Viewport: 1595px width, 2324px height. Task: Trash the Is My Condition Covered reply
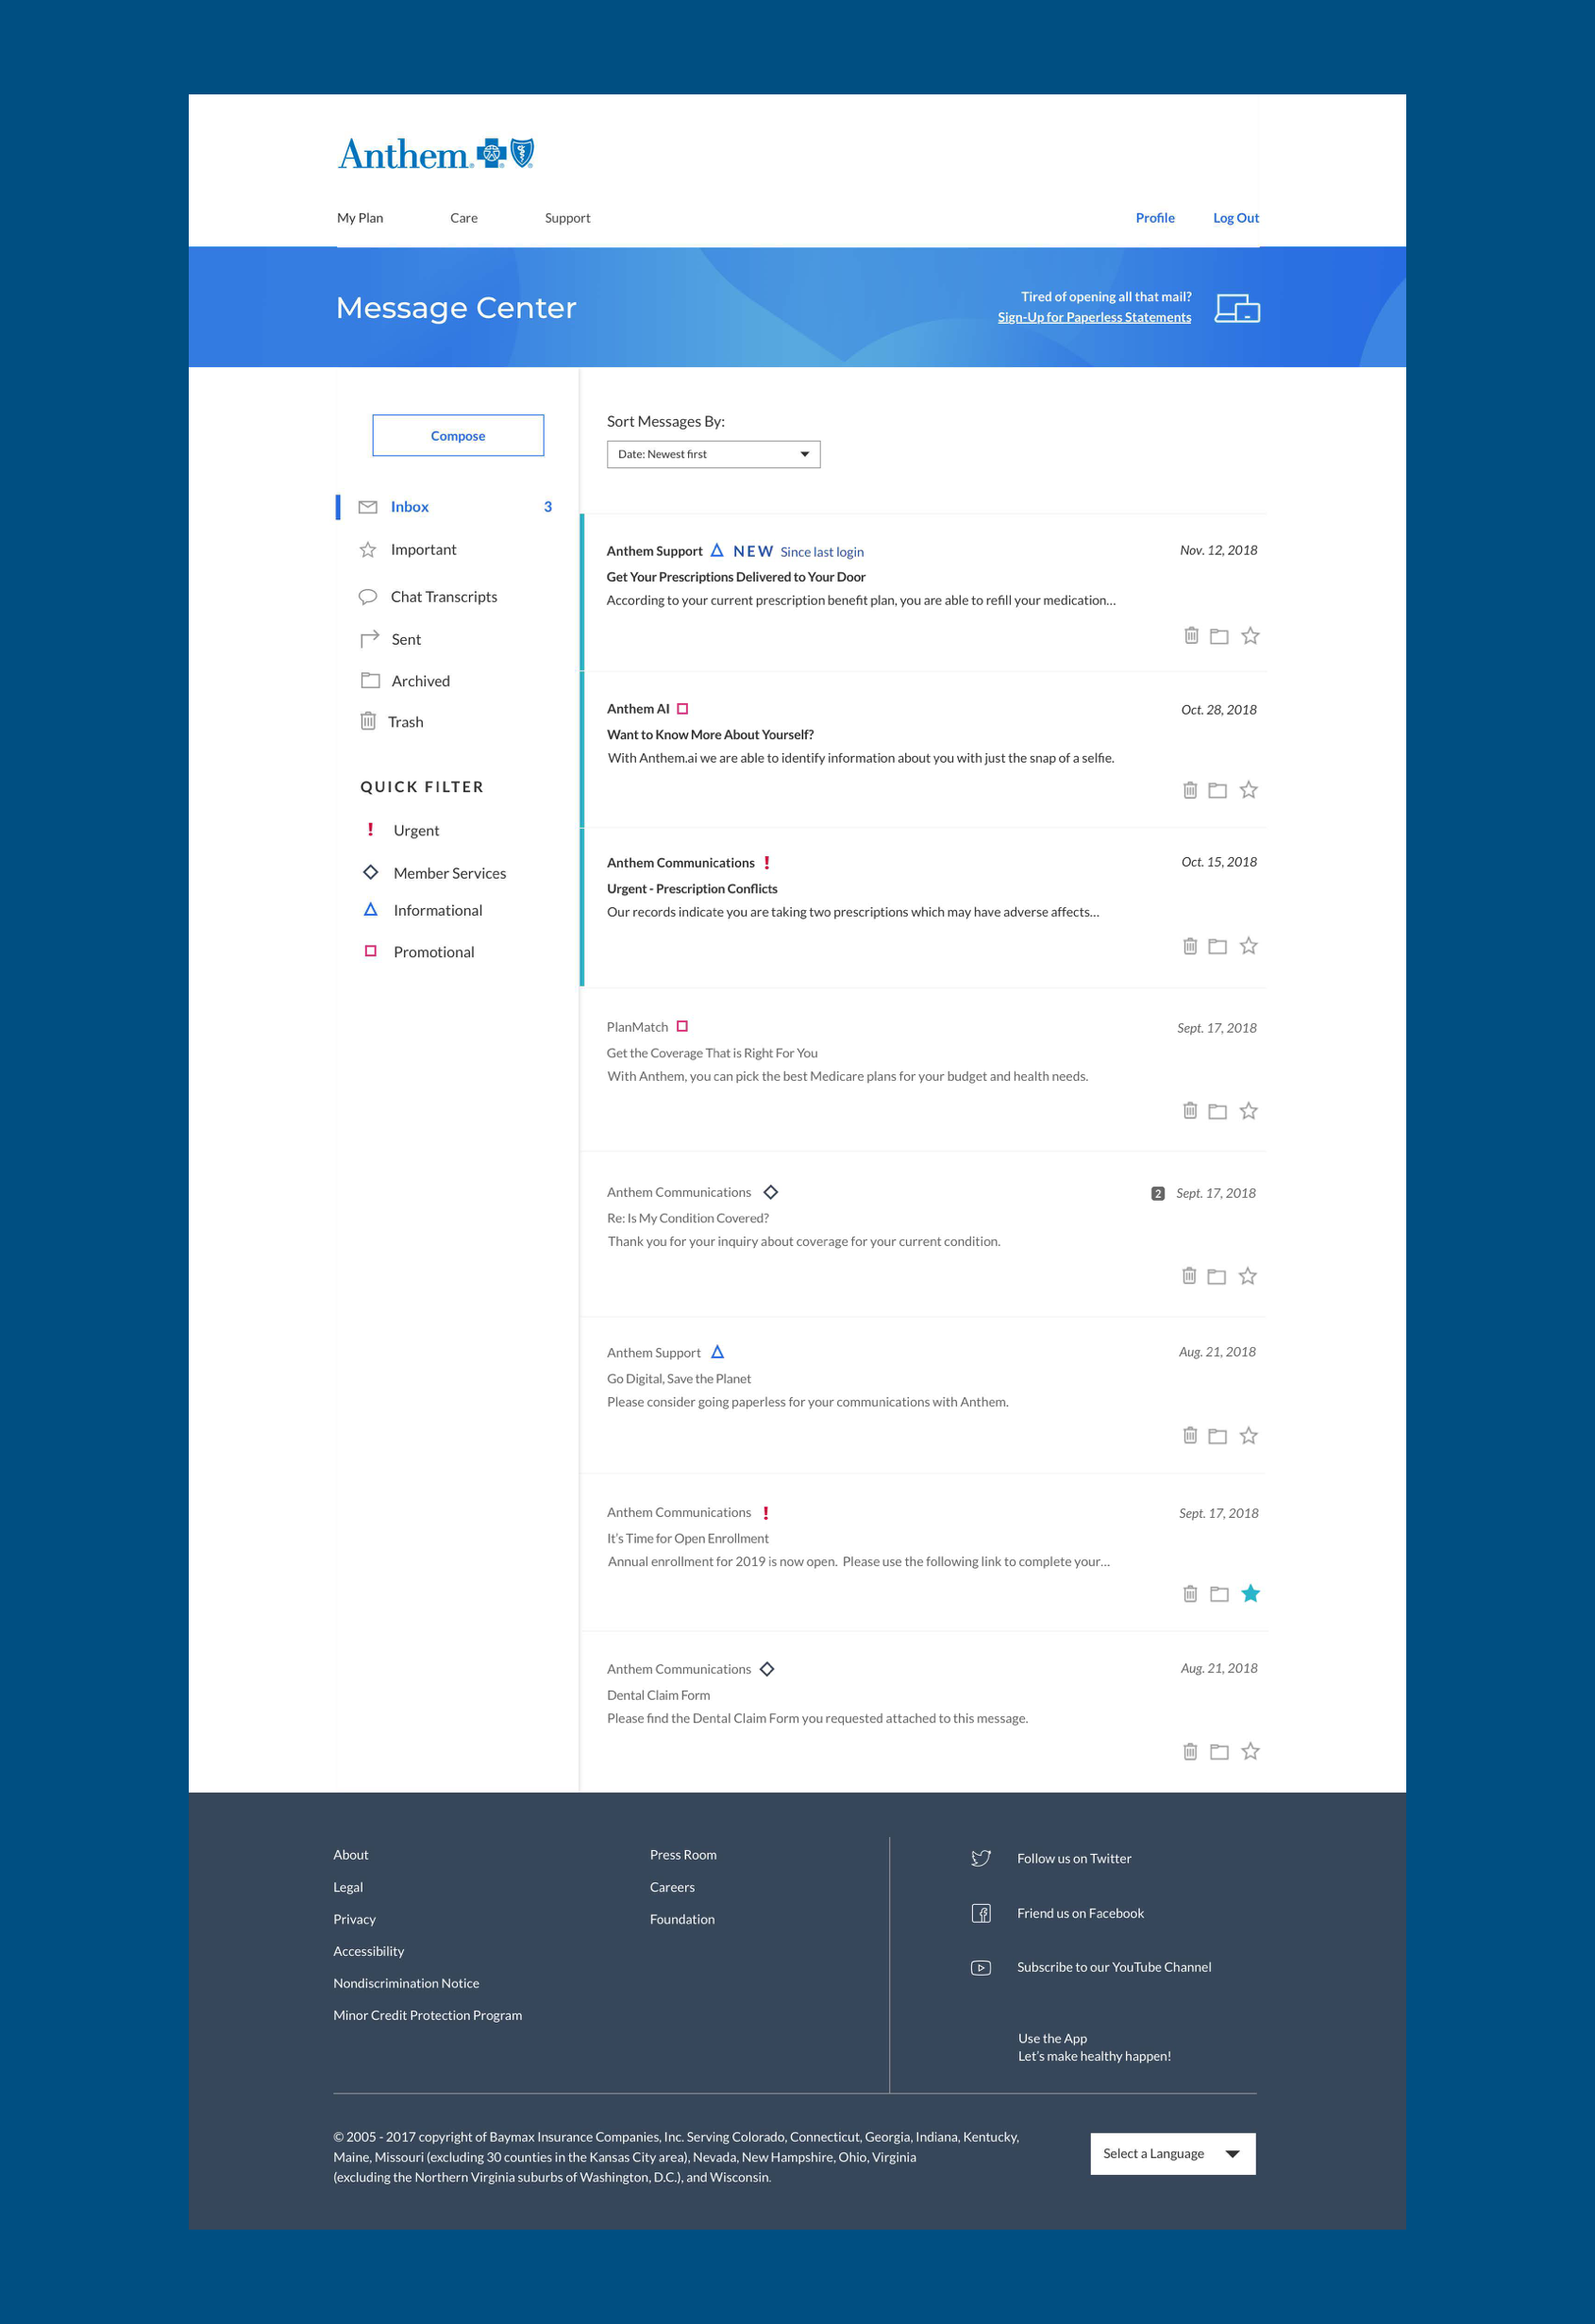point(1189,1276)
